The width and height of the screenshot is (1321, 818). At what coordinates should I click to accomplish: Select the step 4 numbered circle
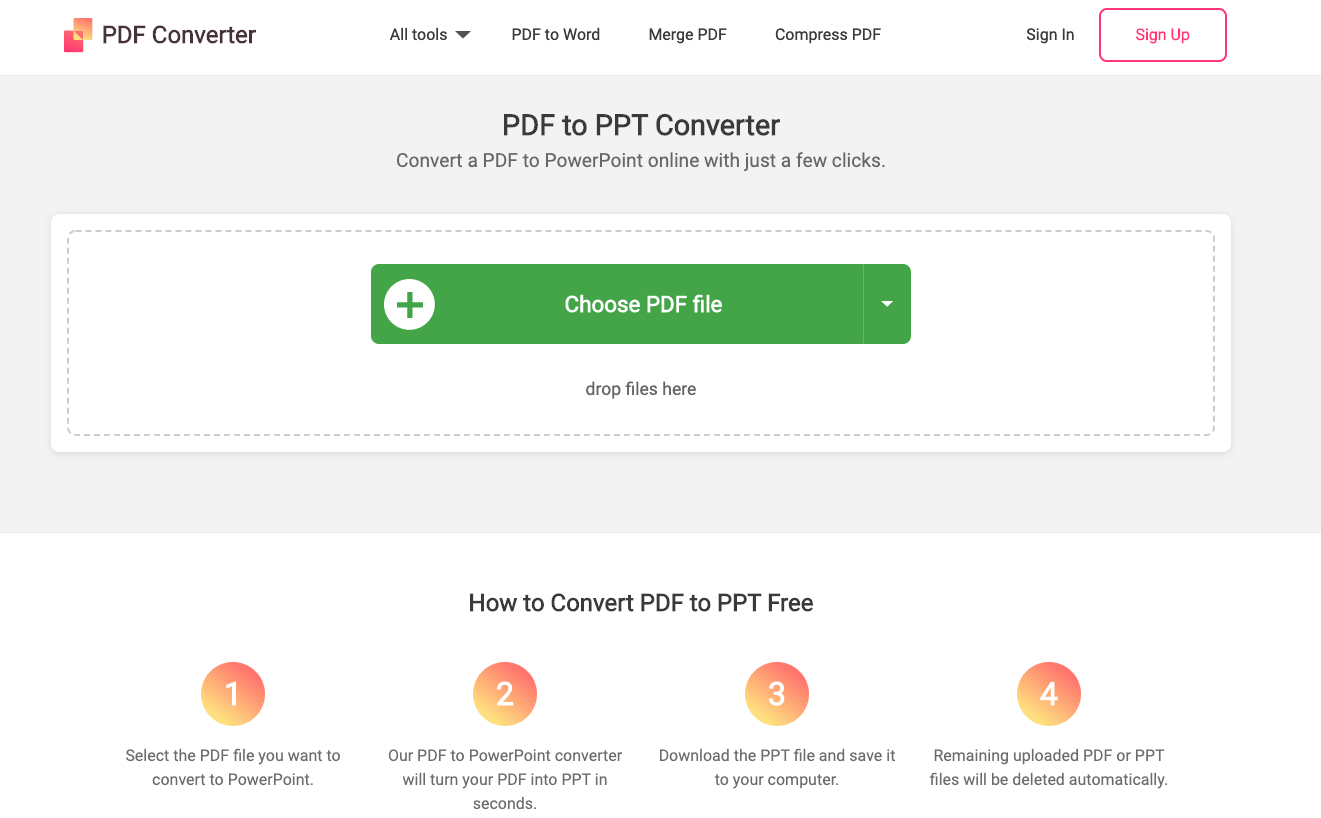[x=1049, y=693]
